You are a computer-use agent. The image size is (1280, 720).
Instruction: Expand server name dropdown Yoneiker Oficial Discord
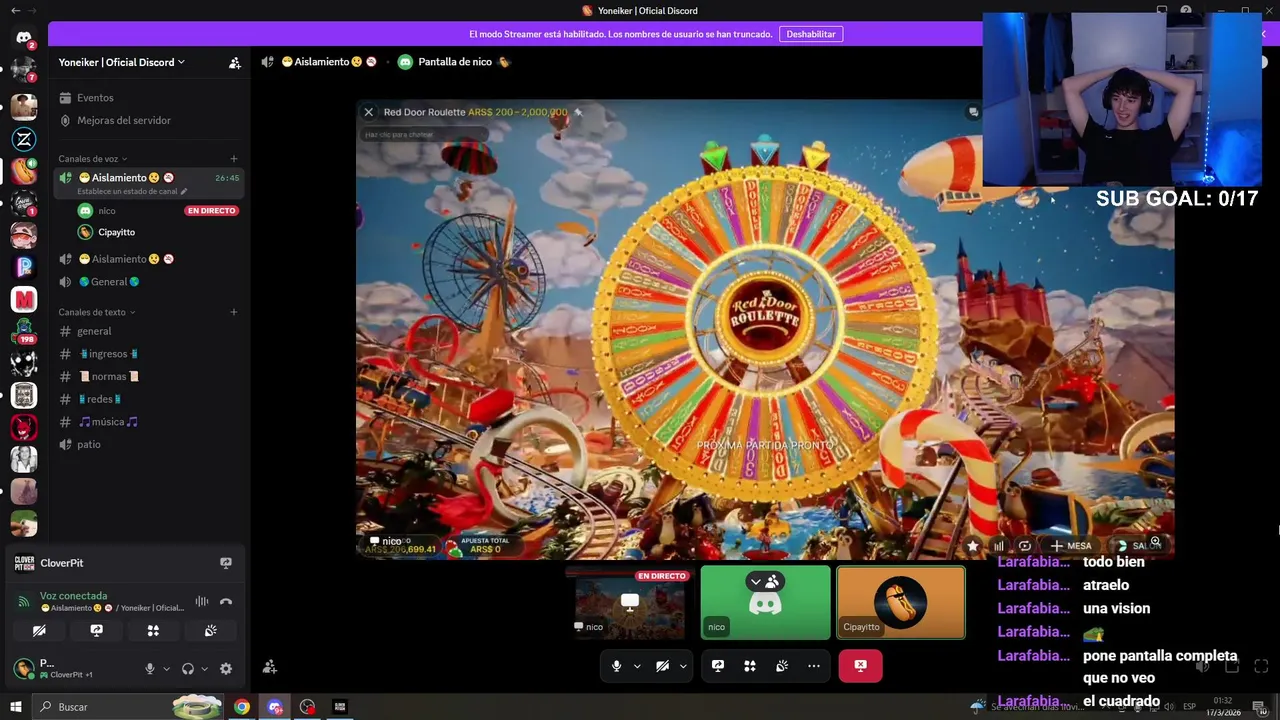pos(121,62)
